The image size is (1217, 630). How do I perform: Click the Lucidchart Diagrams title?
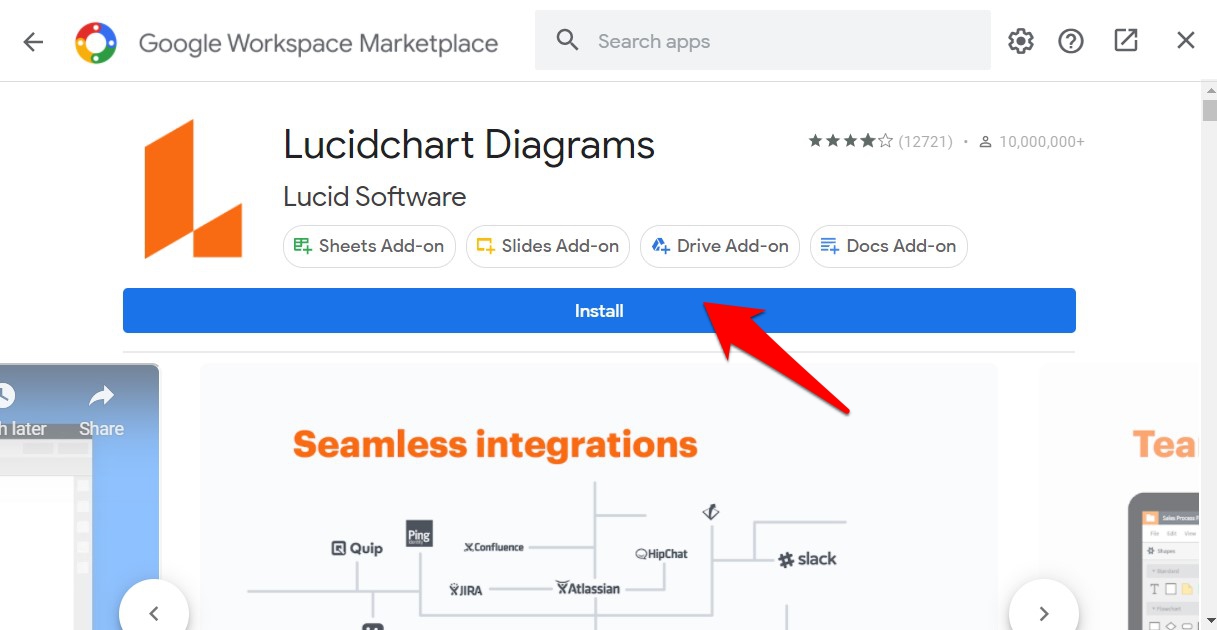click(469, 145)
